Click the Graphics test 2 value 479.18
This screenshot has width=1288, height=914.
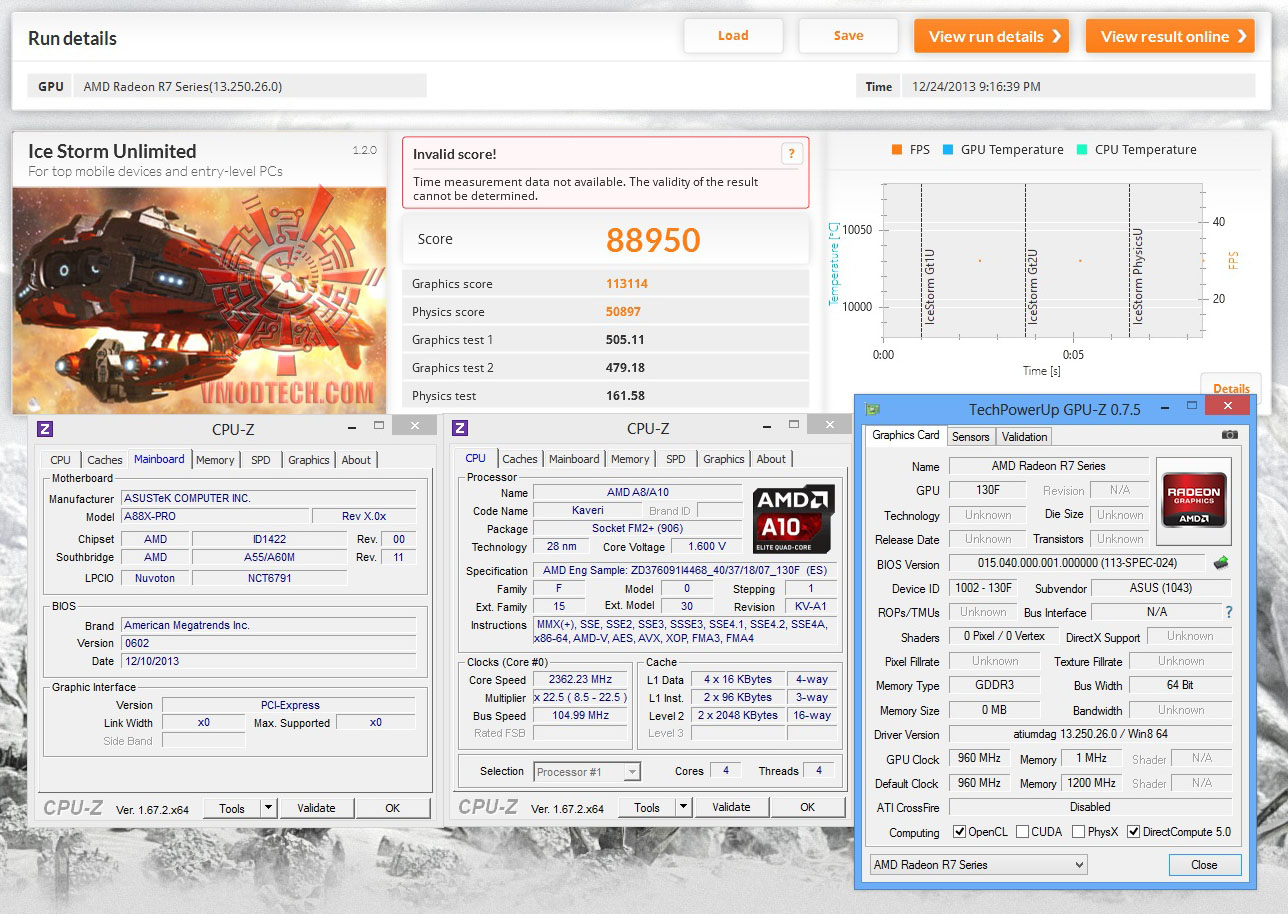[x=625, y=368]
